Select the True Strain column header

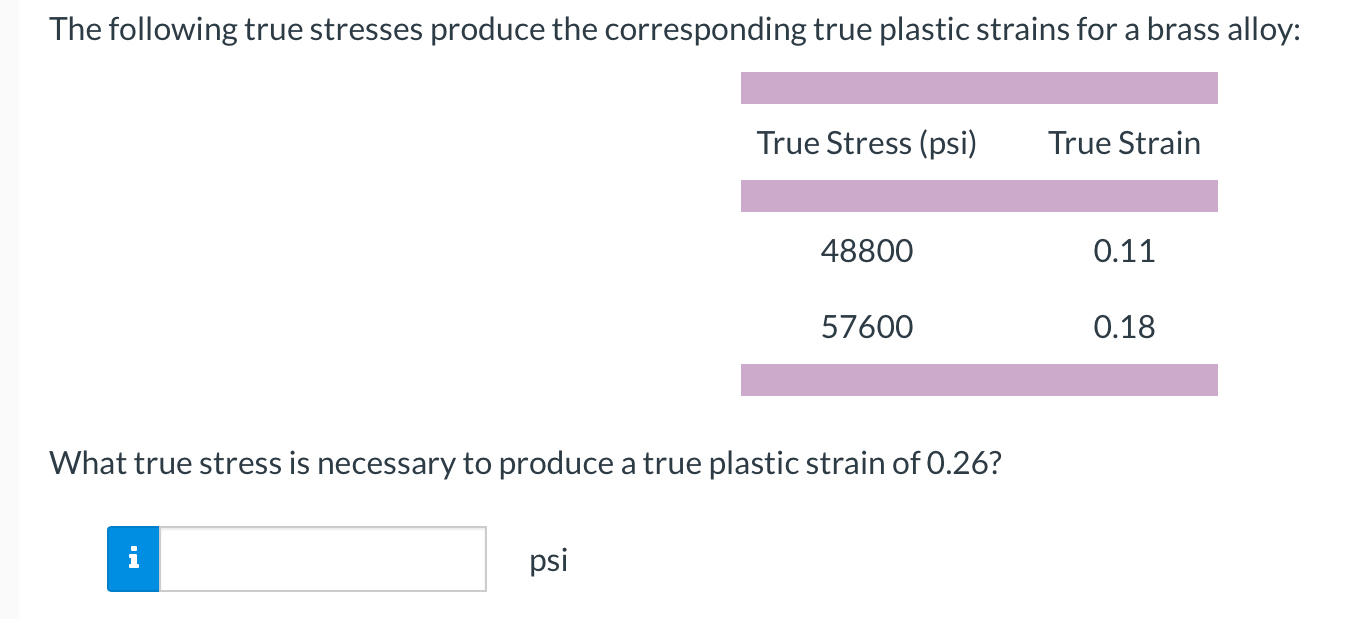click(1124, 143)
